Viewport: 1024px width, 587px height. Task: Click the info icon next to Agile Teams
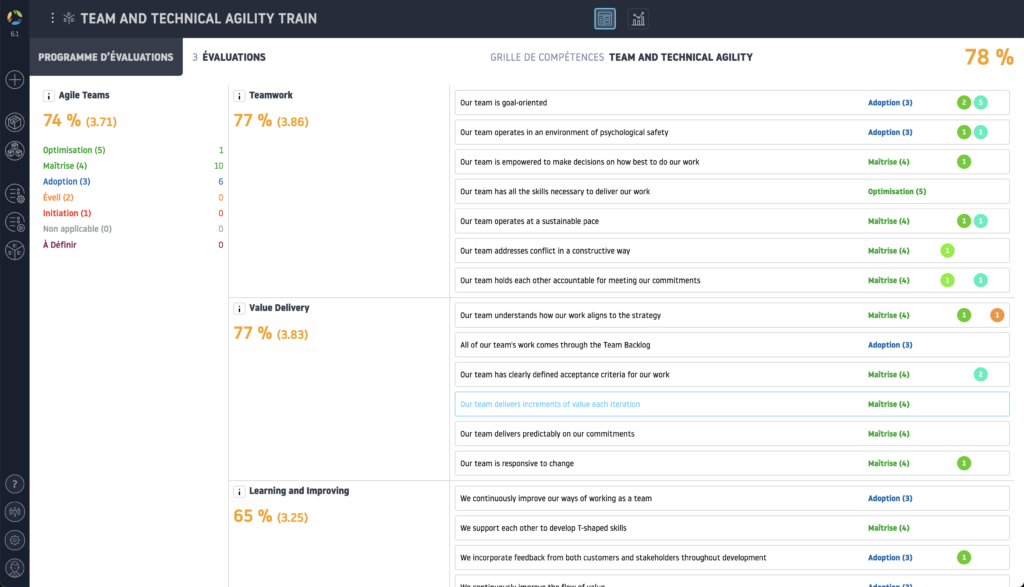coord(48,96)
